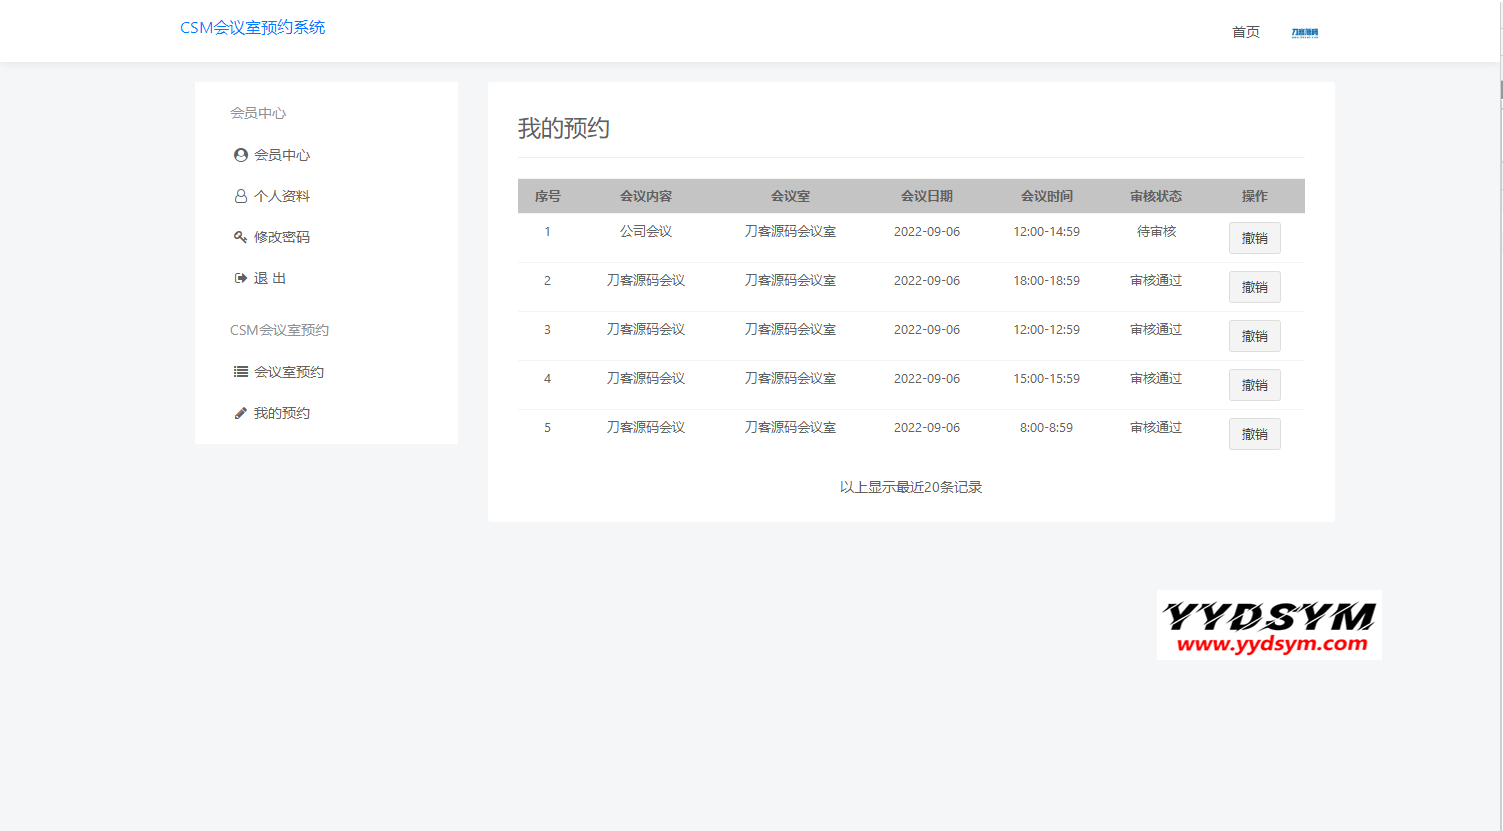
Task: Click the small logo in top-right header
Action: [x=1304, y=33]
